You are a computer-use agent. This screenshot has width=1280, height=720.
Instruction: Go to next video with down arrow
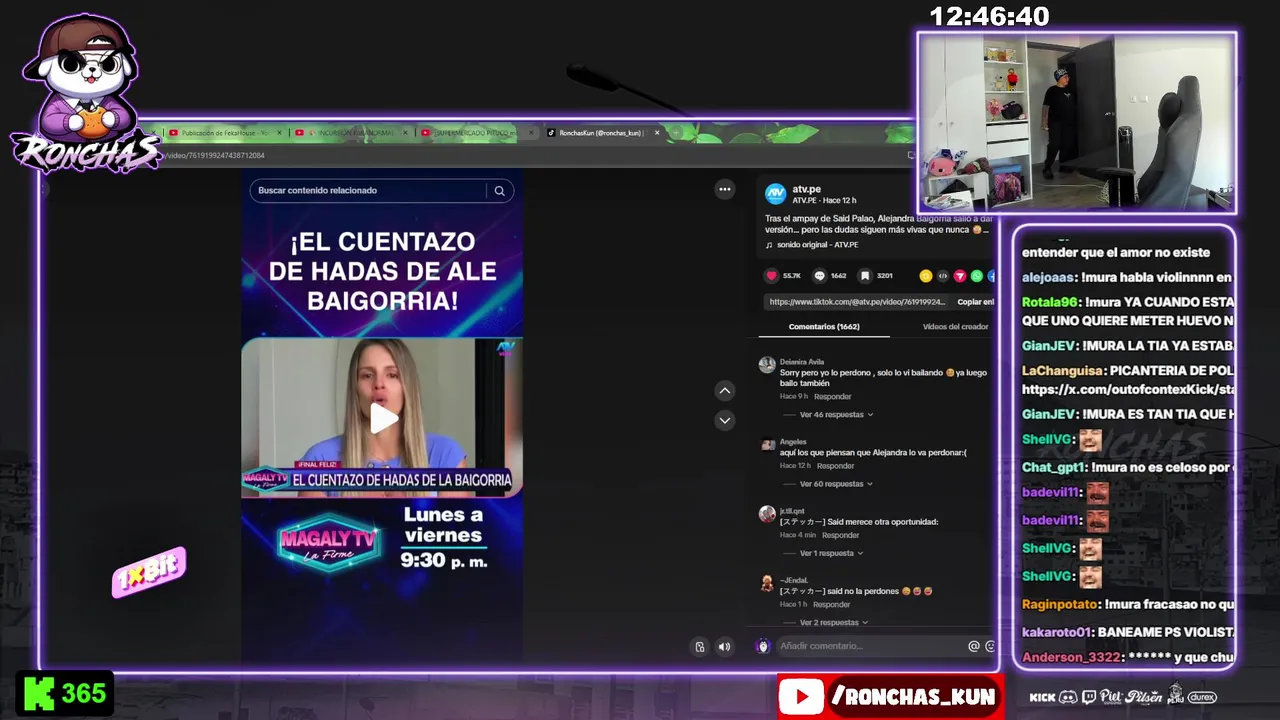[725, 420]
